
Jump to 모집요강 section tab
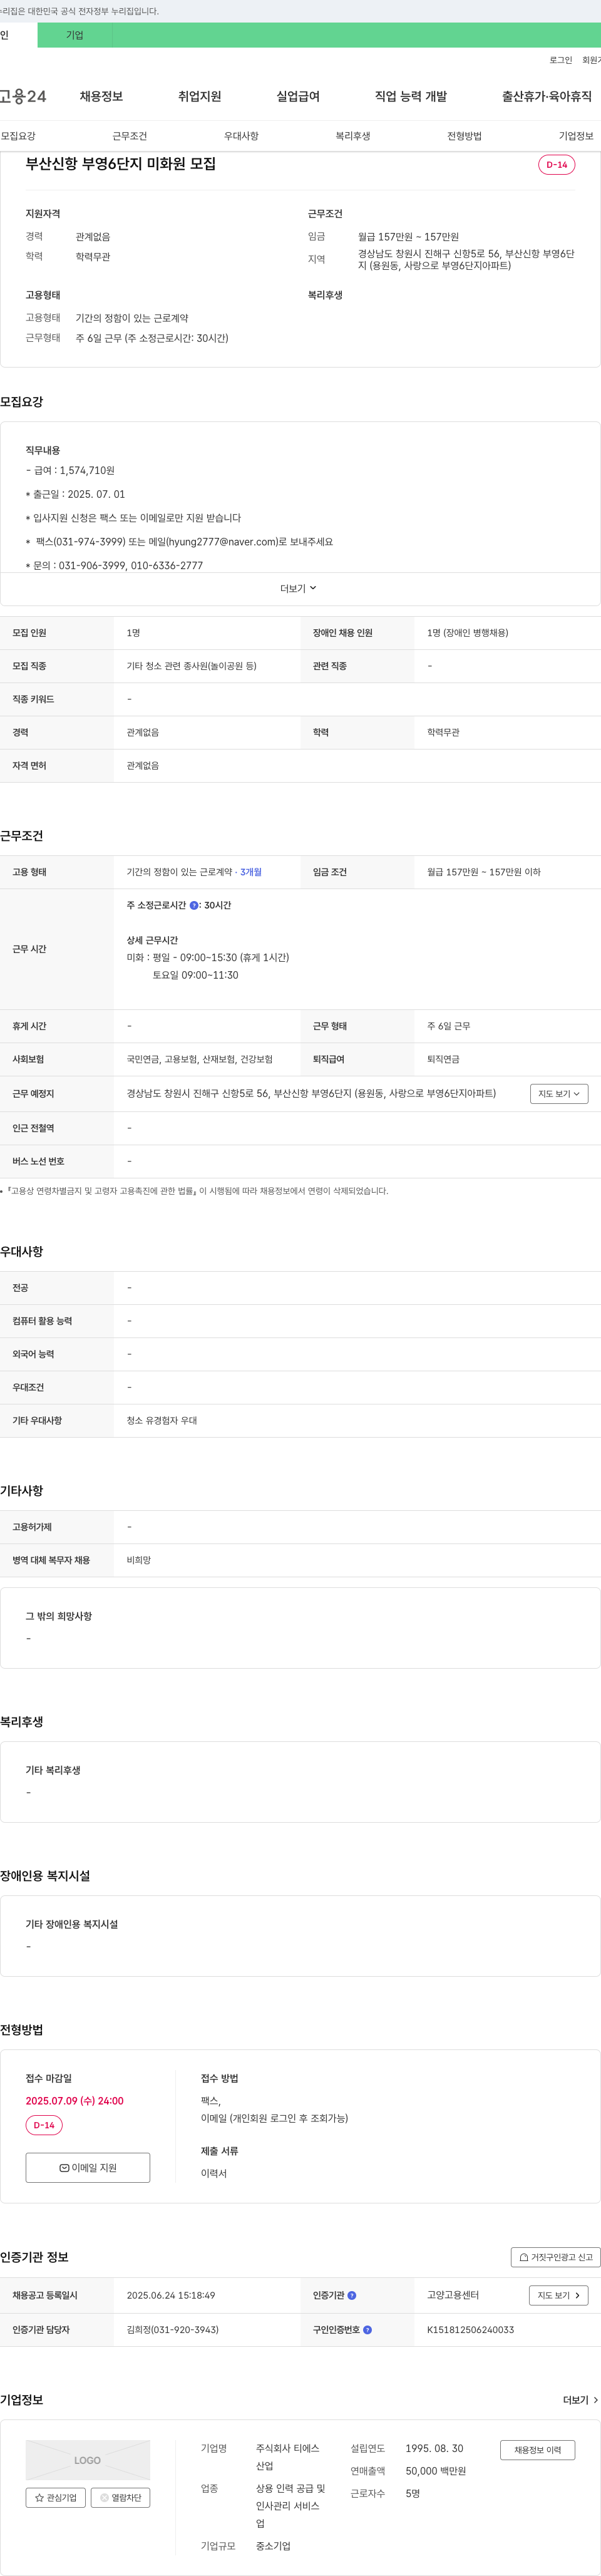tap(18, 136)
